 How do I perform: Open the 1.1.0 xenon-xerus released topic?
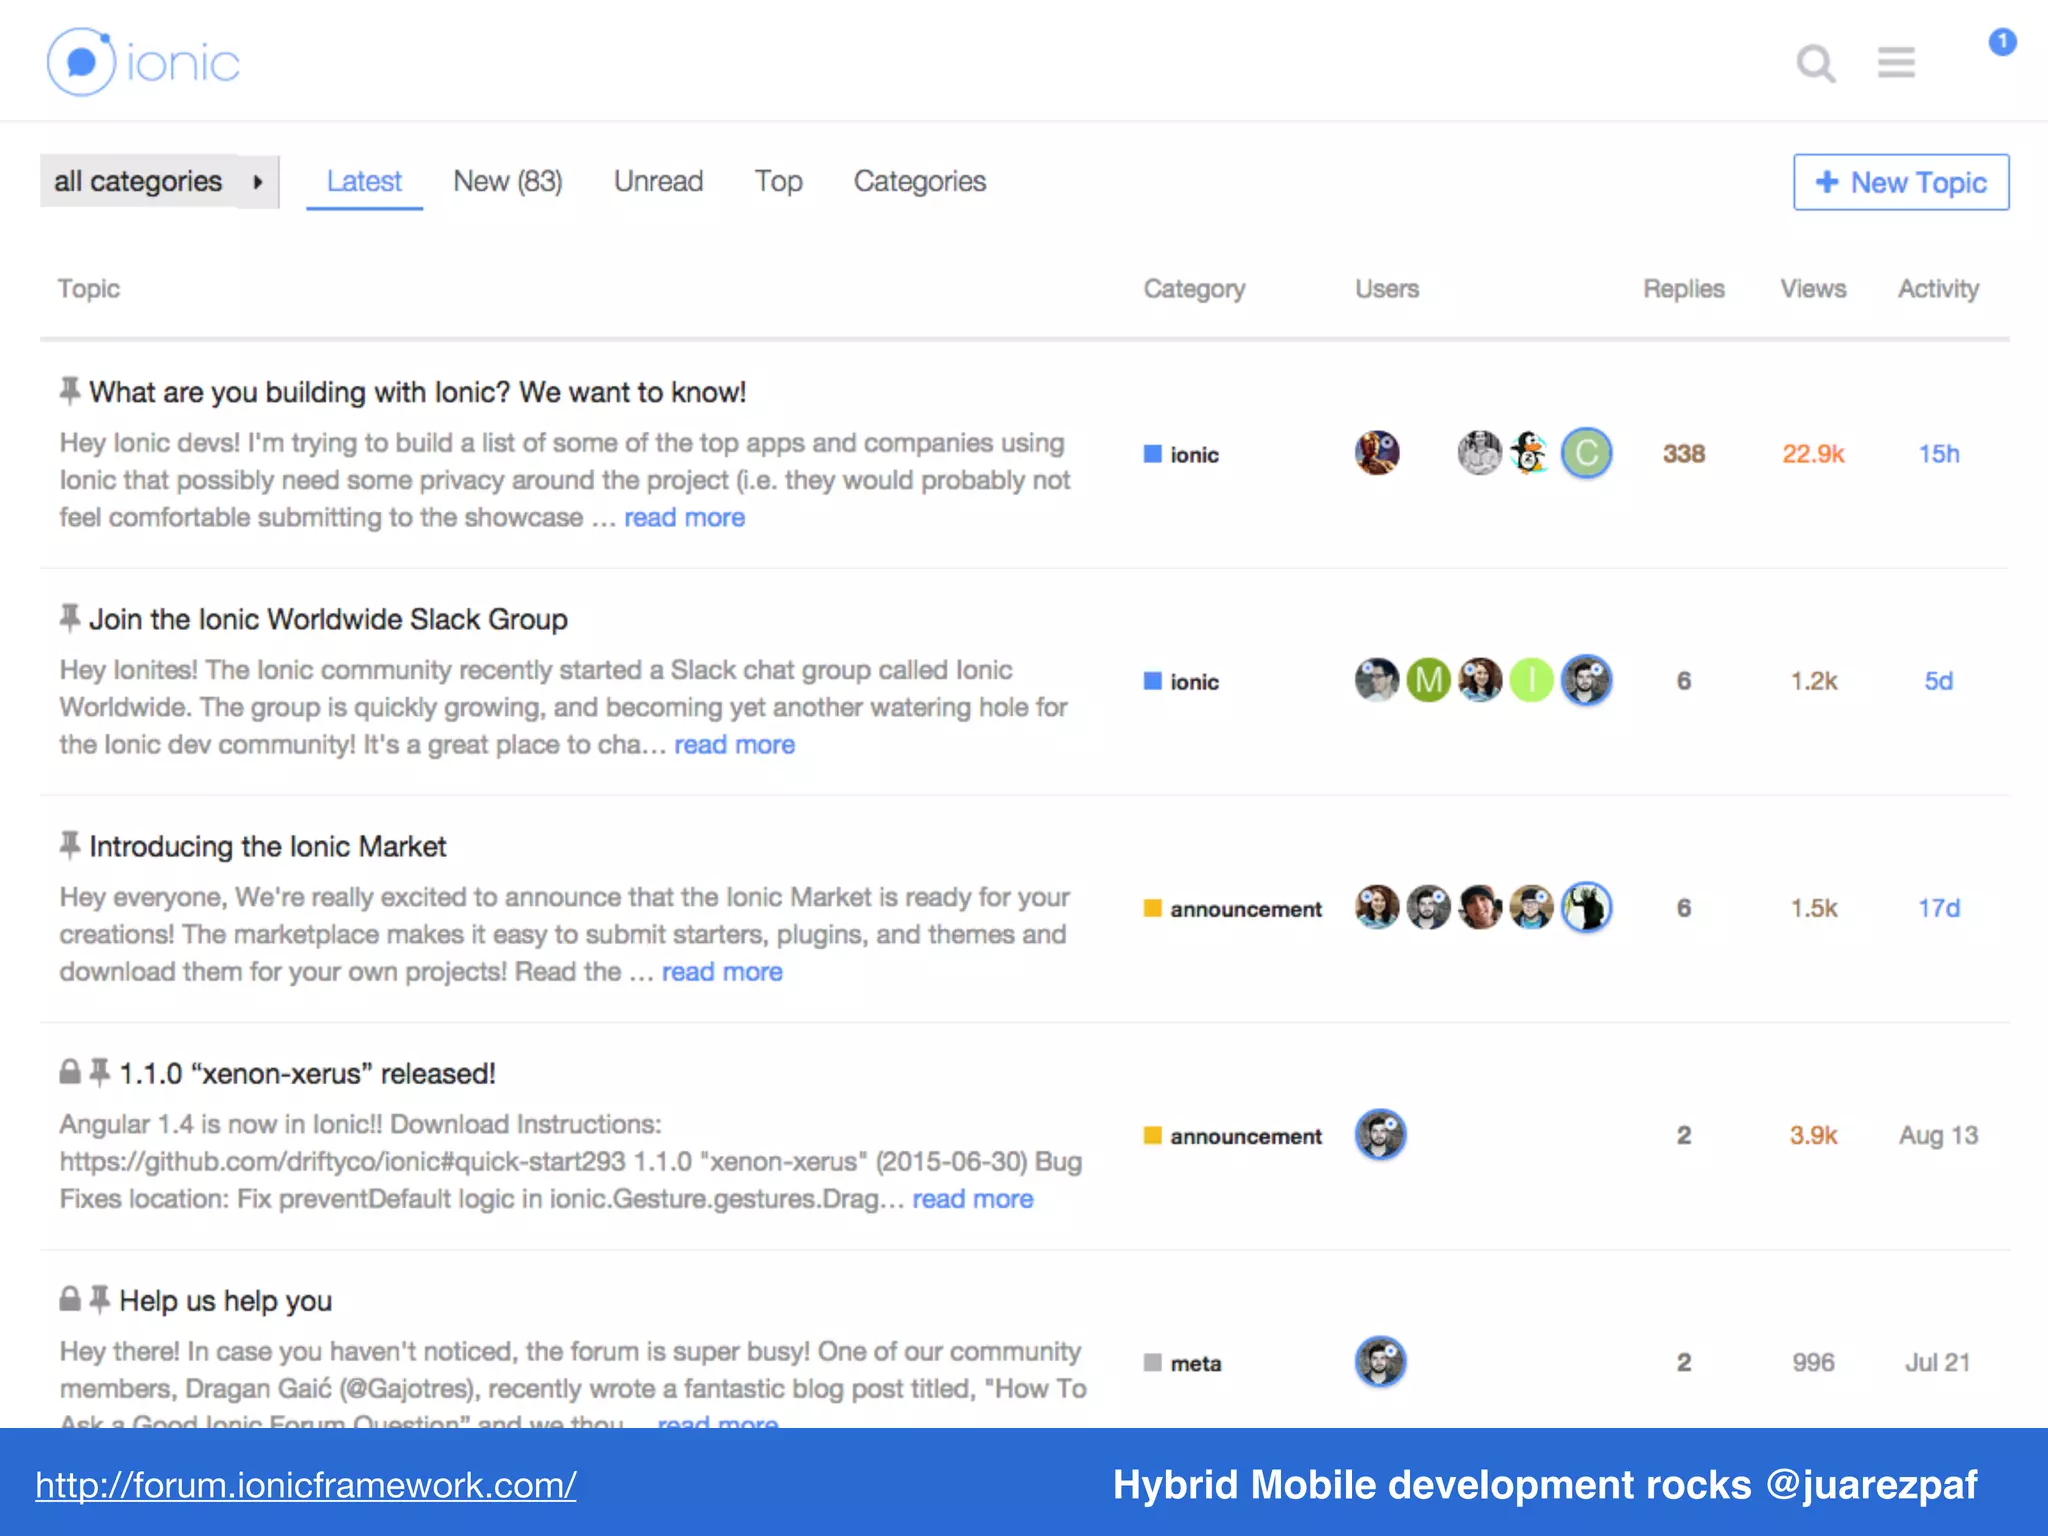click(307, 1073)
